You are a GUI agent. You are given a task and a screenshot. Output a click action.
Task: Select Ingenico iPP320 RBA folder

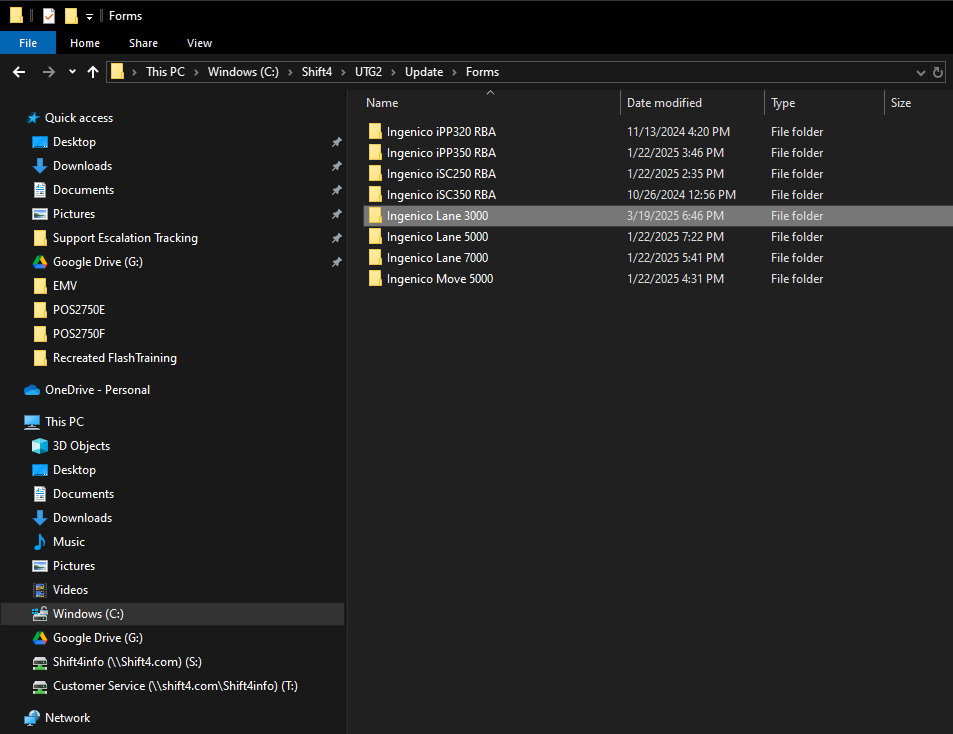pos(441,132)
